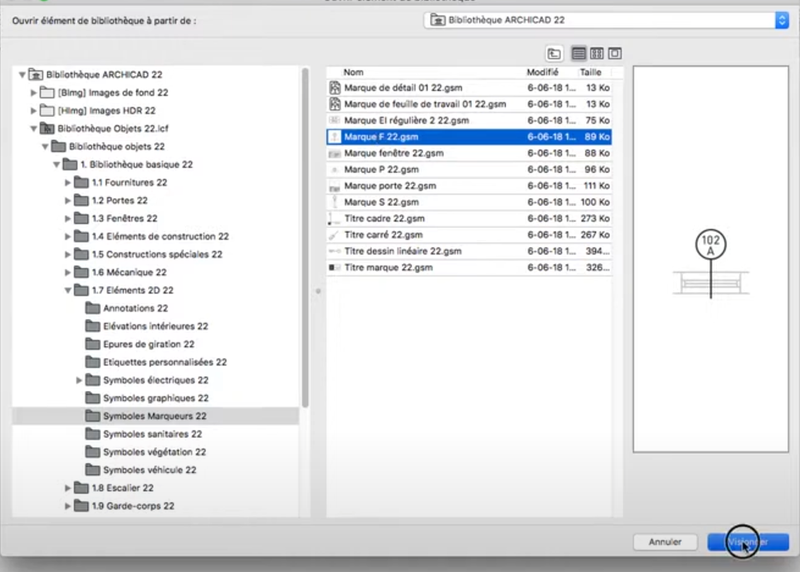800x572 pixels.
Task: Click the Annuler button
Action: click(665, 542)
